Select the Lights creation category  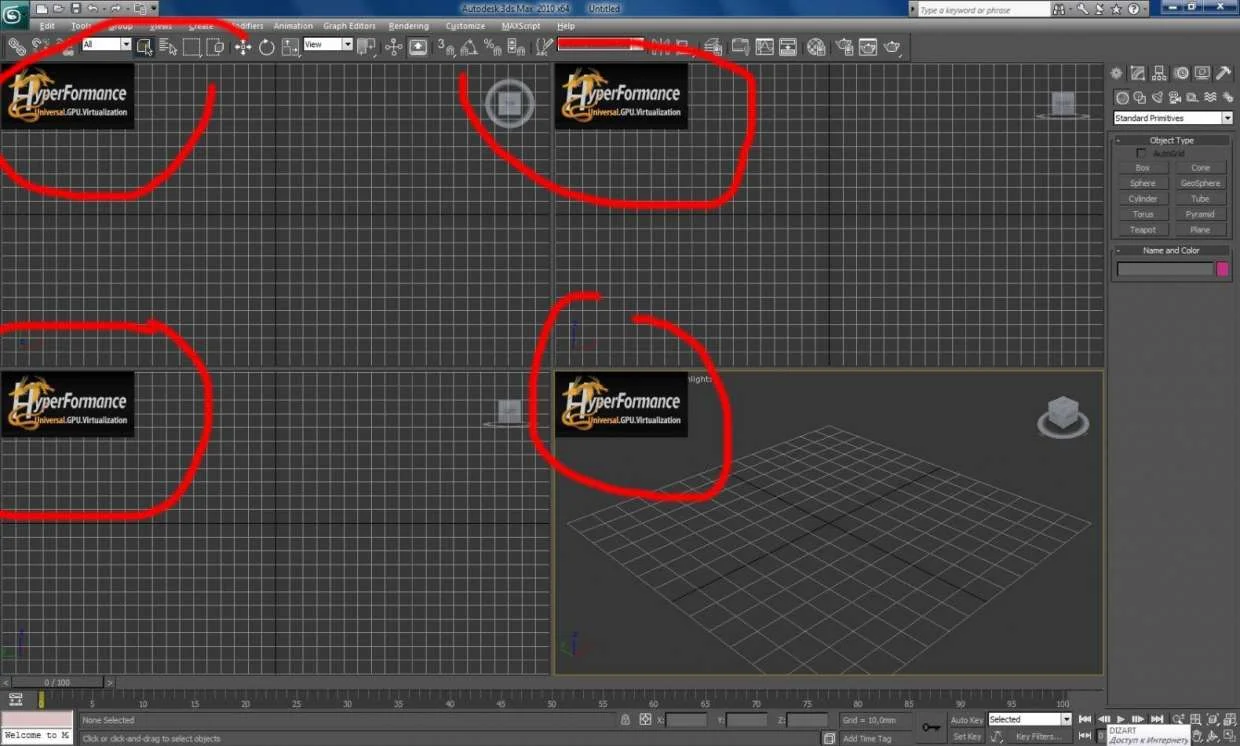[1157, 97]
